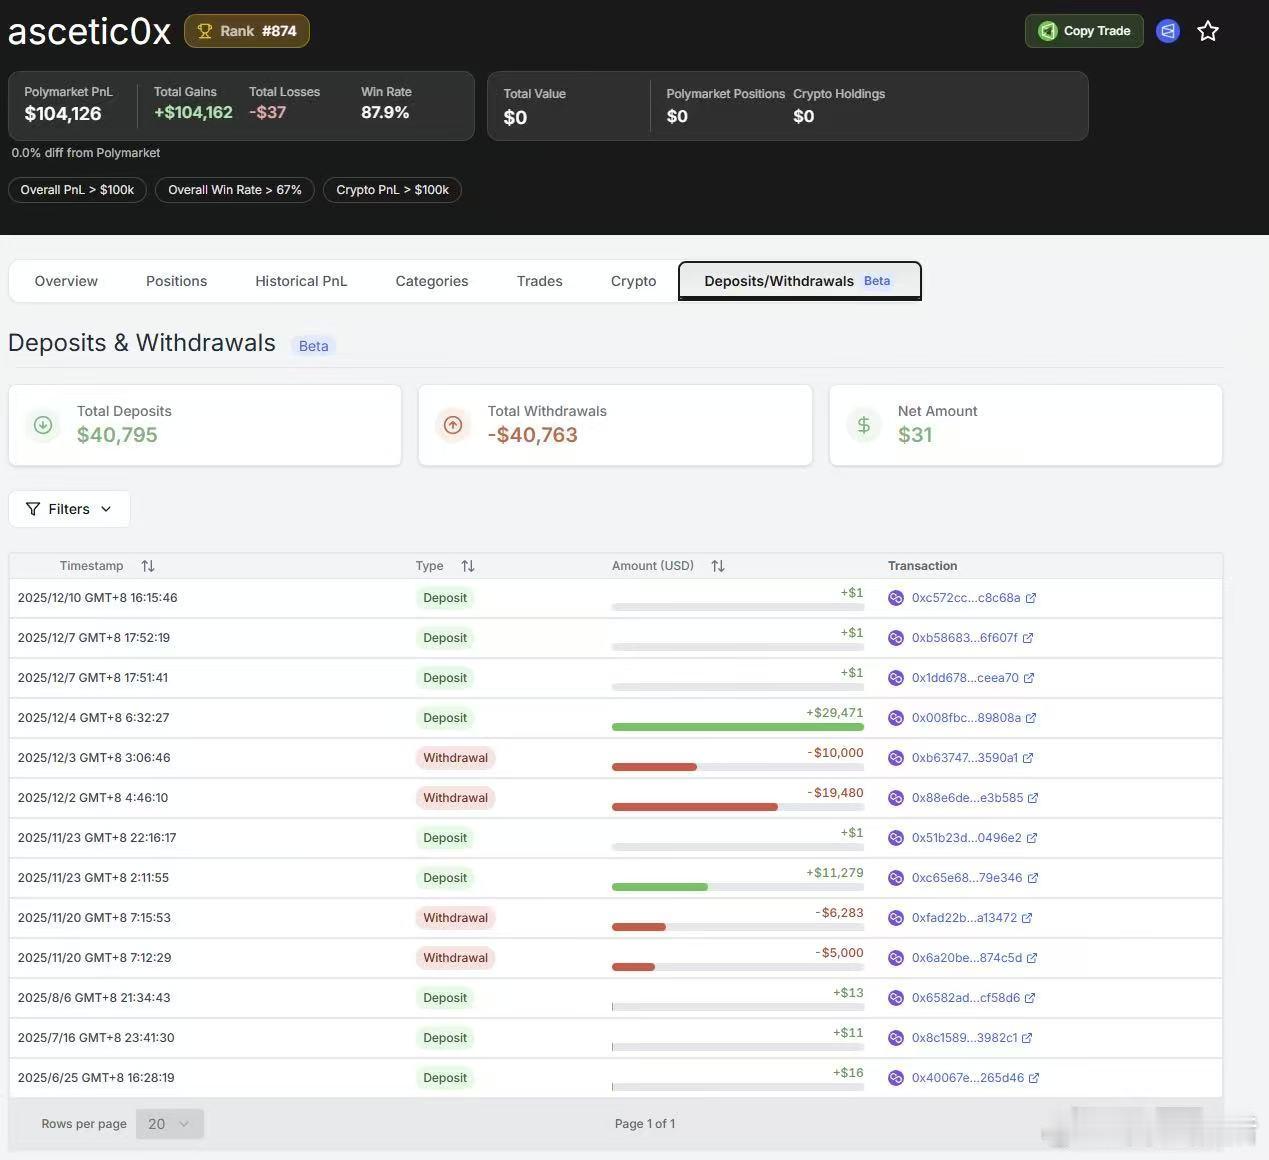1269x1160 pixels.
Task: Click the Amount (USD) sort arrows
Action: pos(718,566)
